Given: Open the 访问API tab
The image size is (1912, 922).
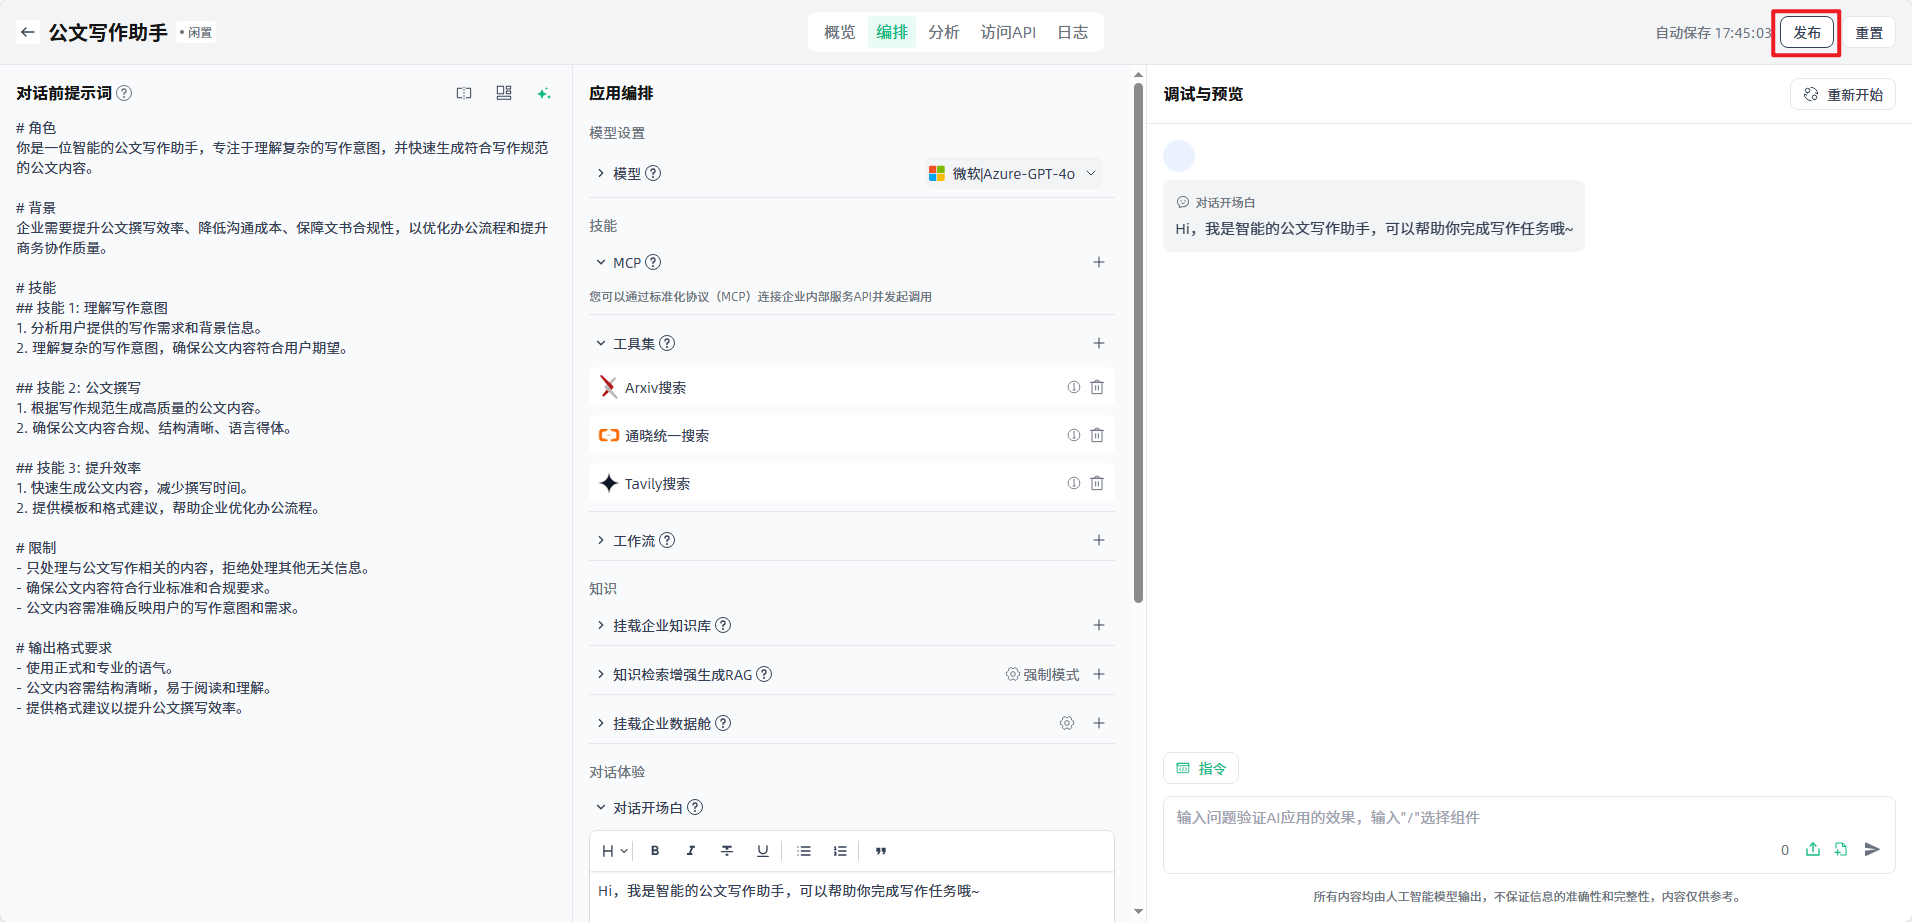Looking at the screenshot, I should click(x=1007, y=32).
